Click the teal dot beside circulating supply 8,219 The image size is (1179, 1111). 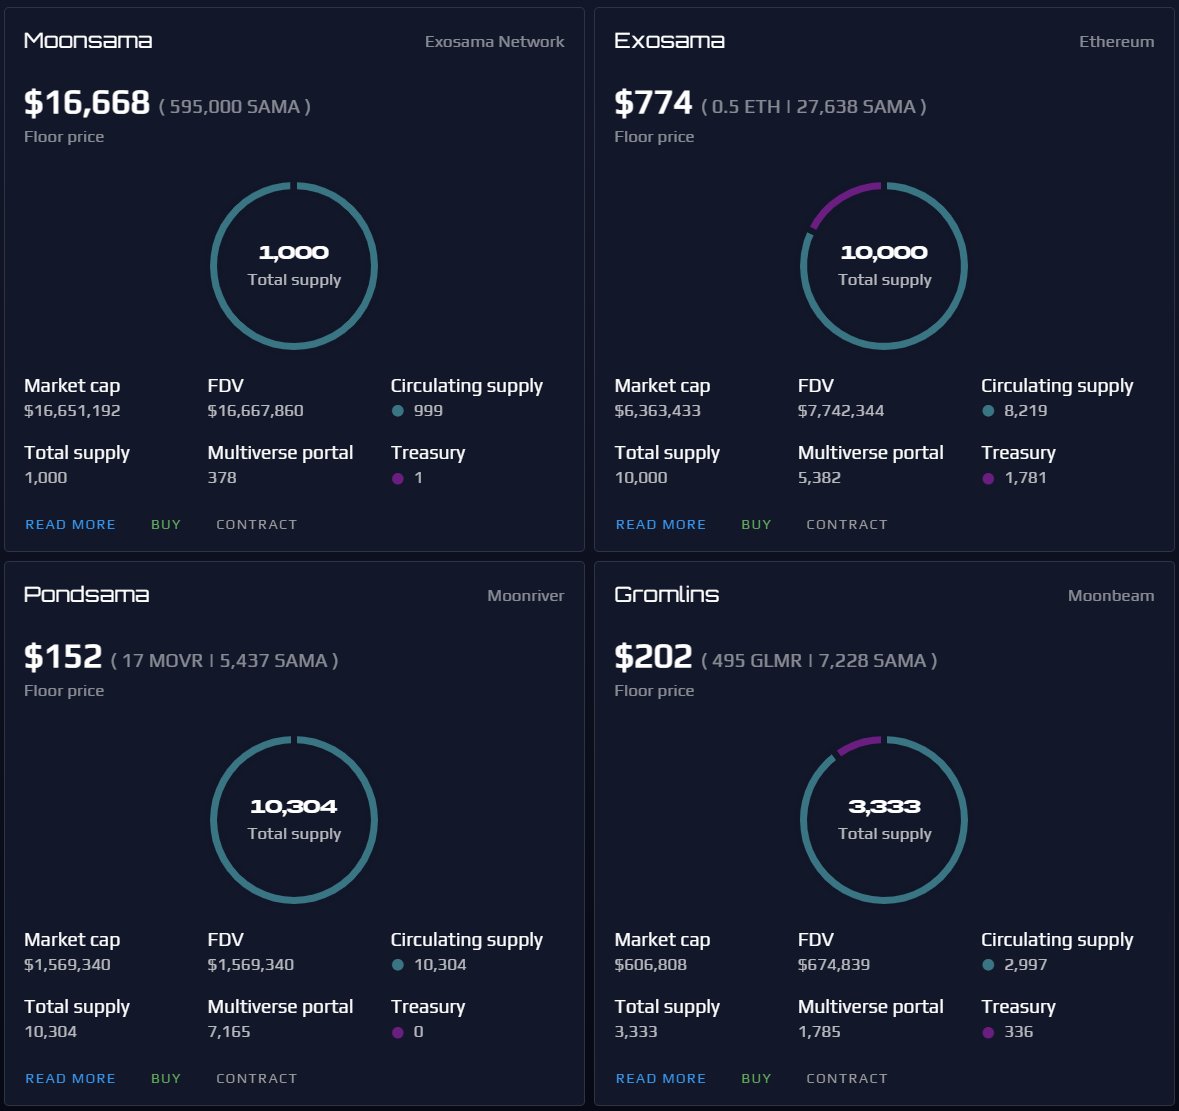coord(988,411)
